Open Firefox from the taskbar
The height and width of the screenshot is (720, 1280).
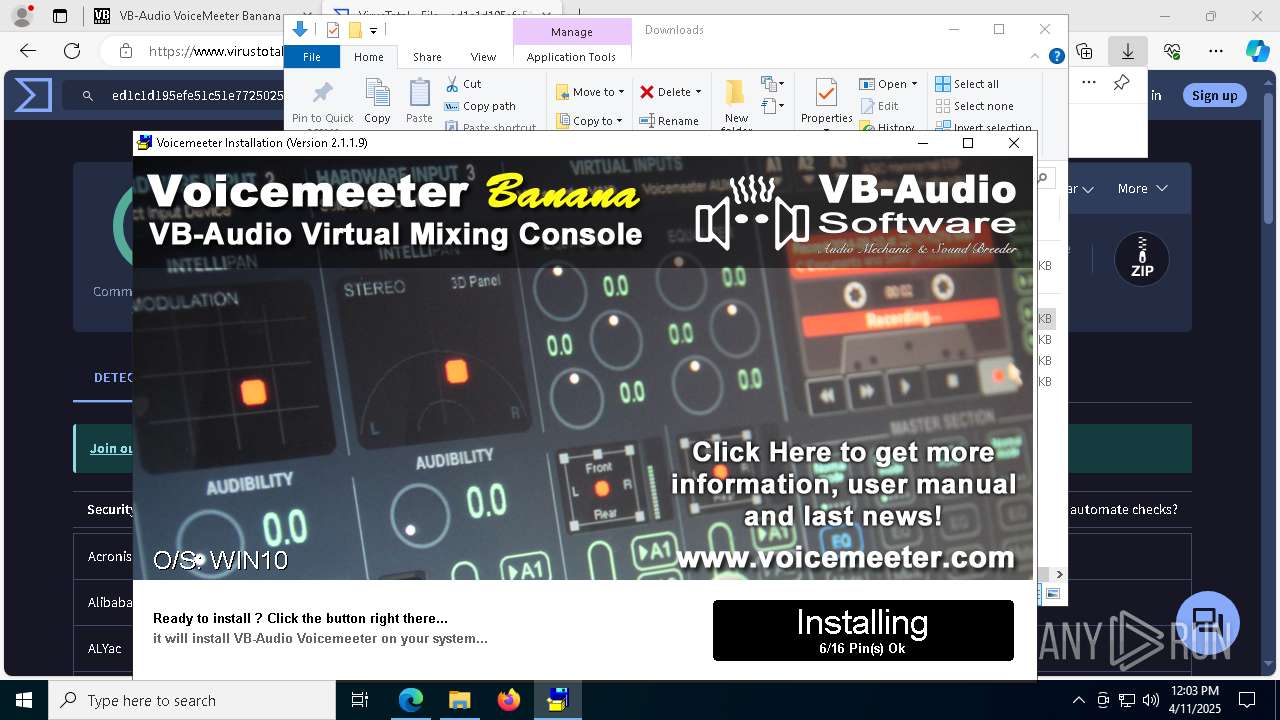[x=508, y=700]
